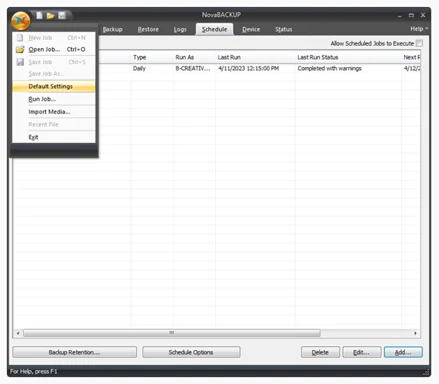
Task: Choose Run Job... from the menu
Action: (54, 99)
